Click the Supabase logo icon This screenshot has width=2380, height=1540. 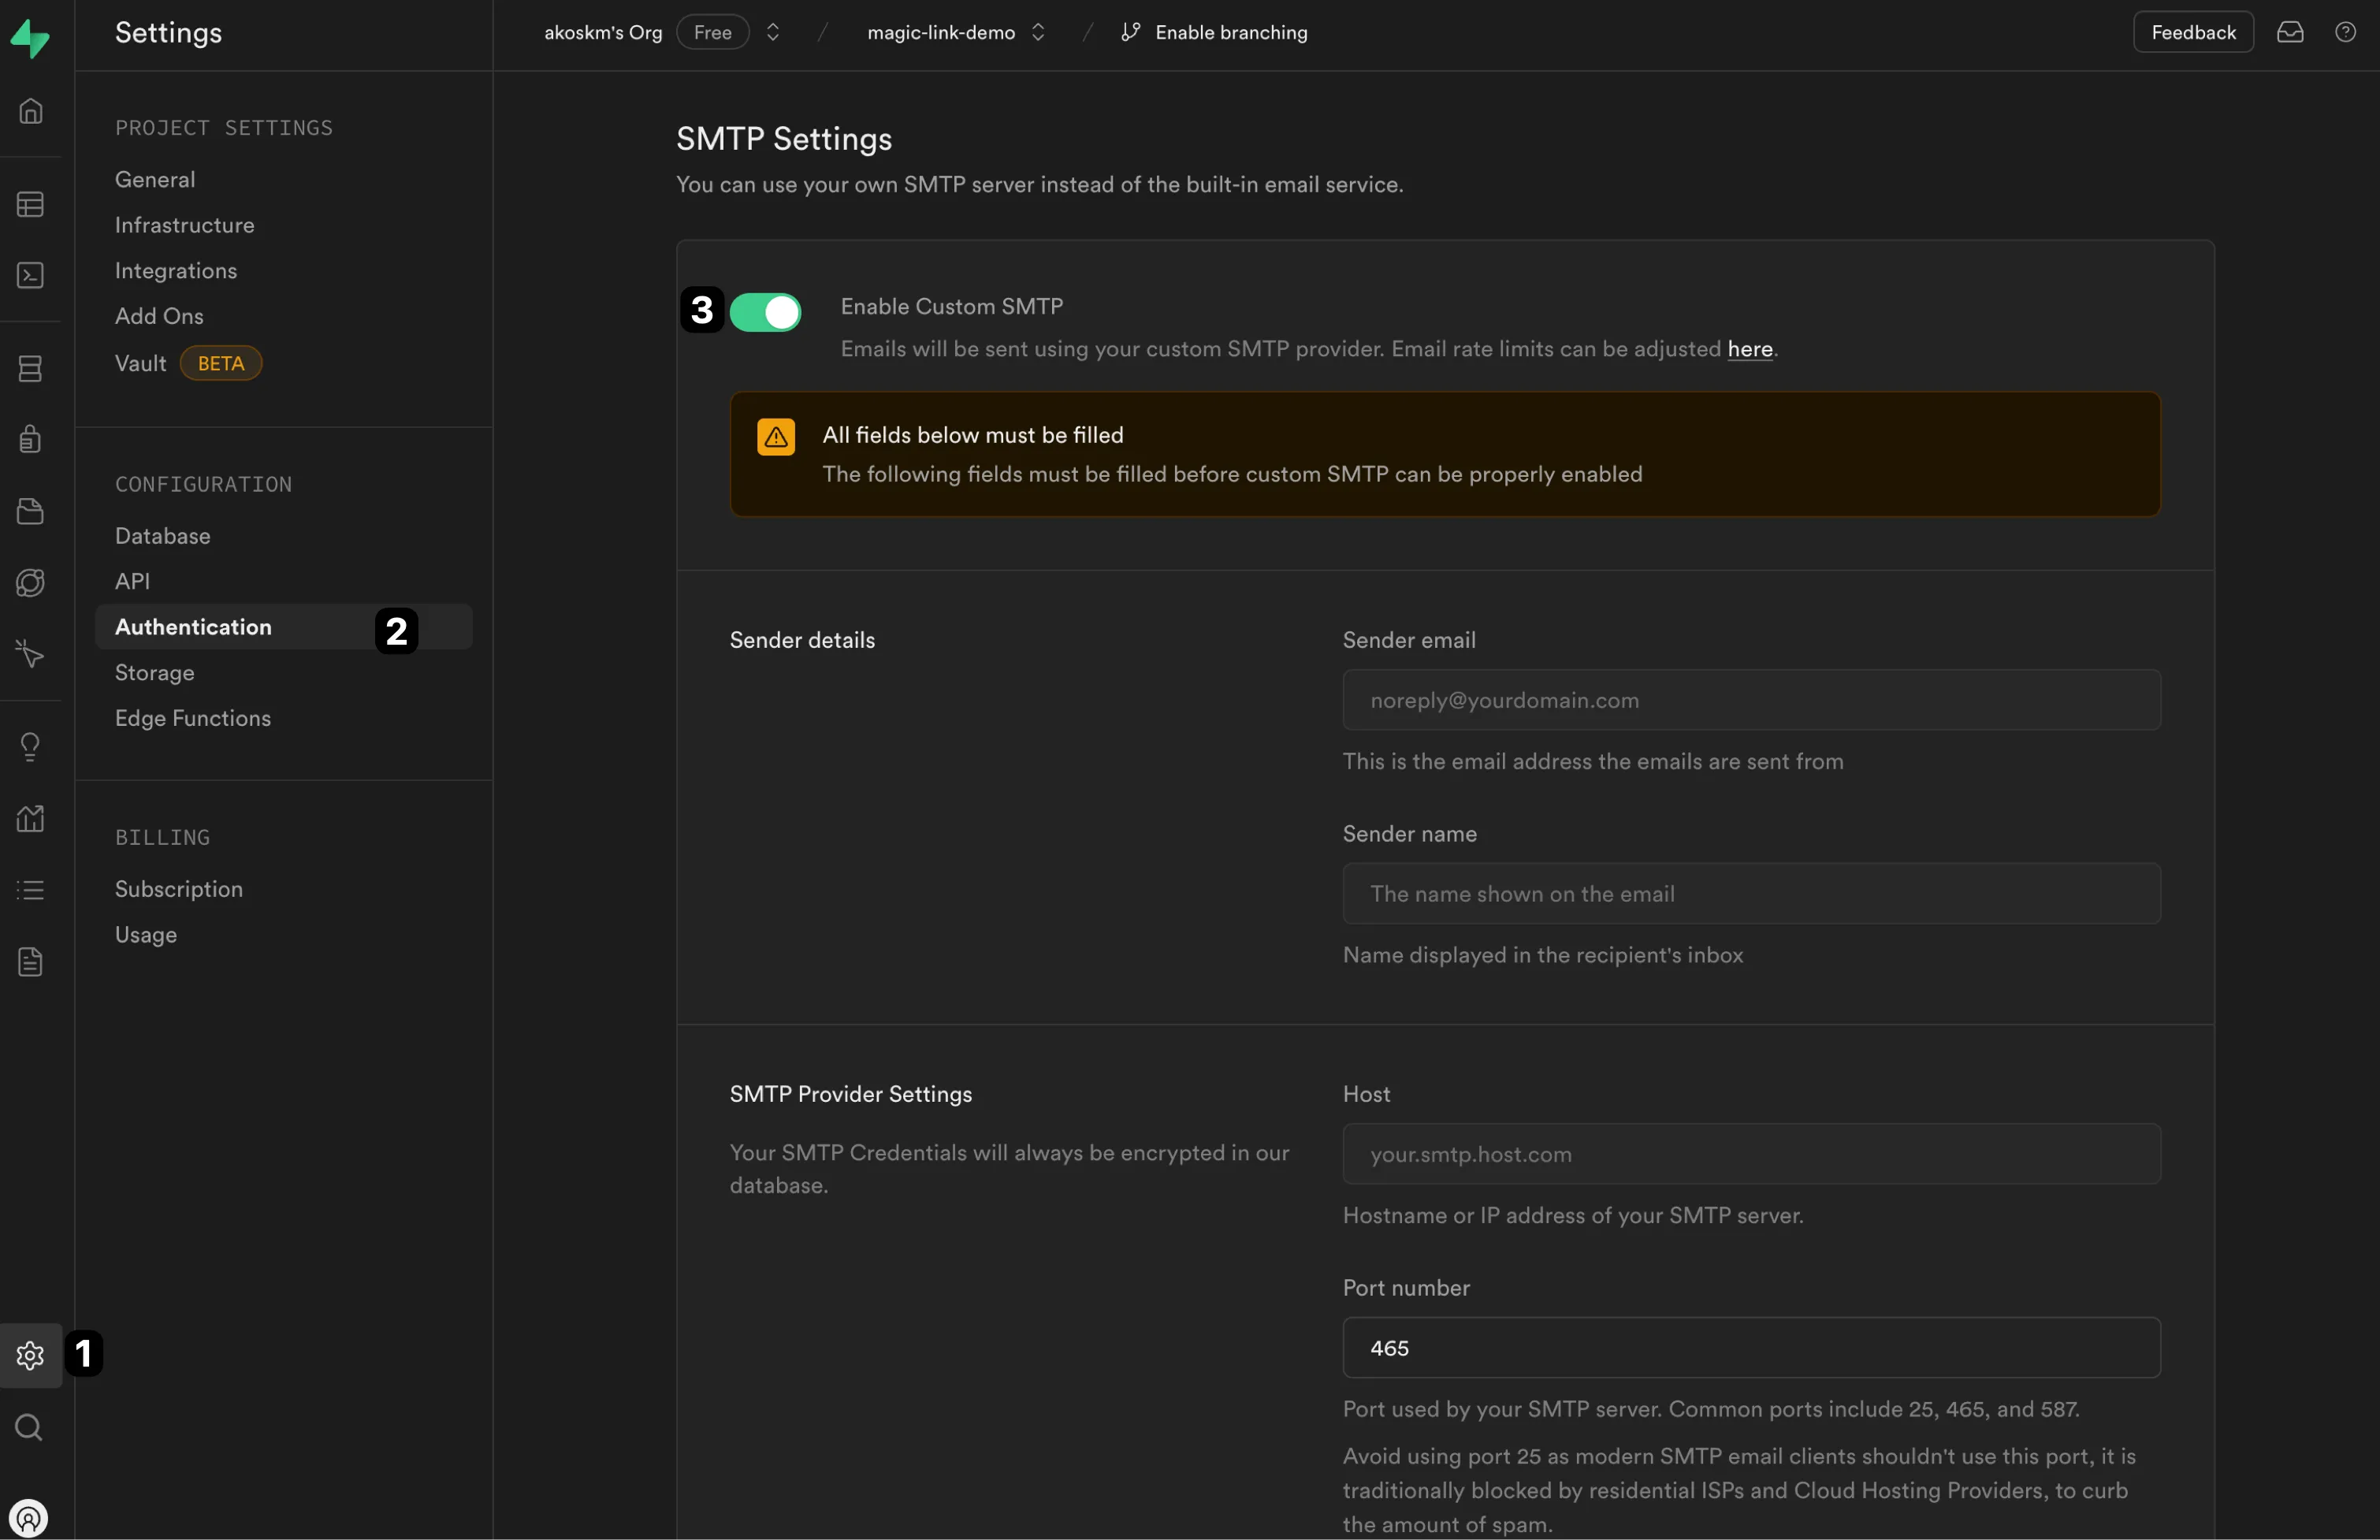pyautogui.click(x=30, y=38)
